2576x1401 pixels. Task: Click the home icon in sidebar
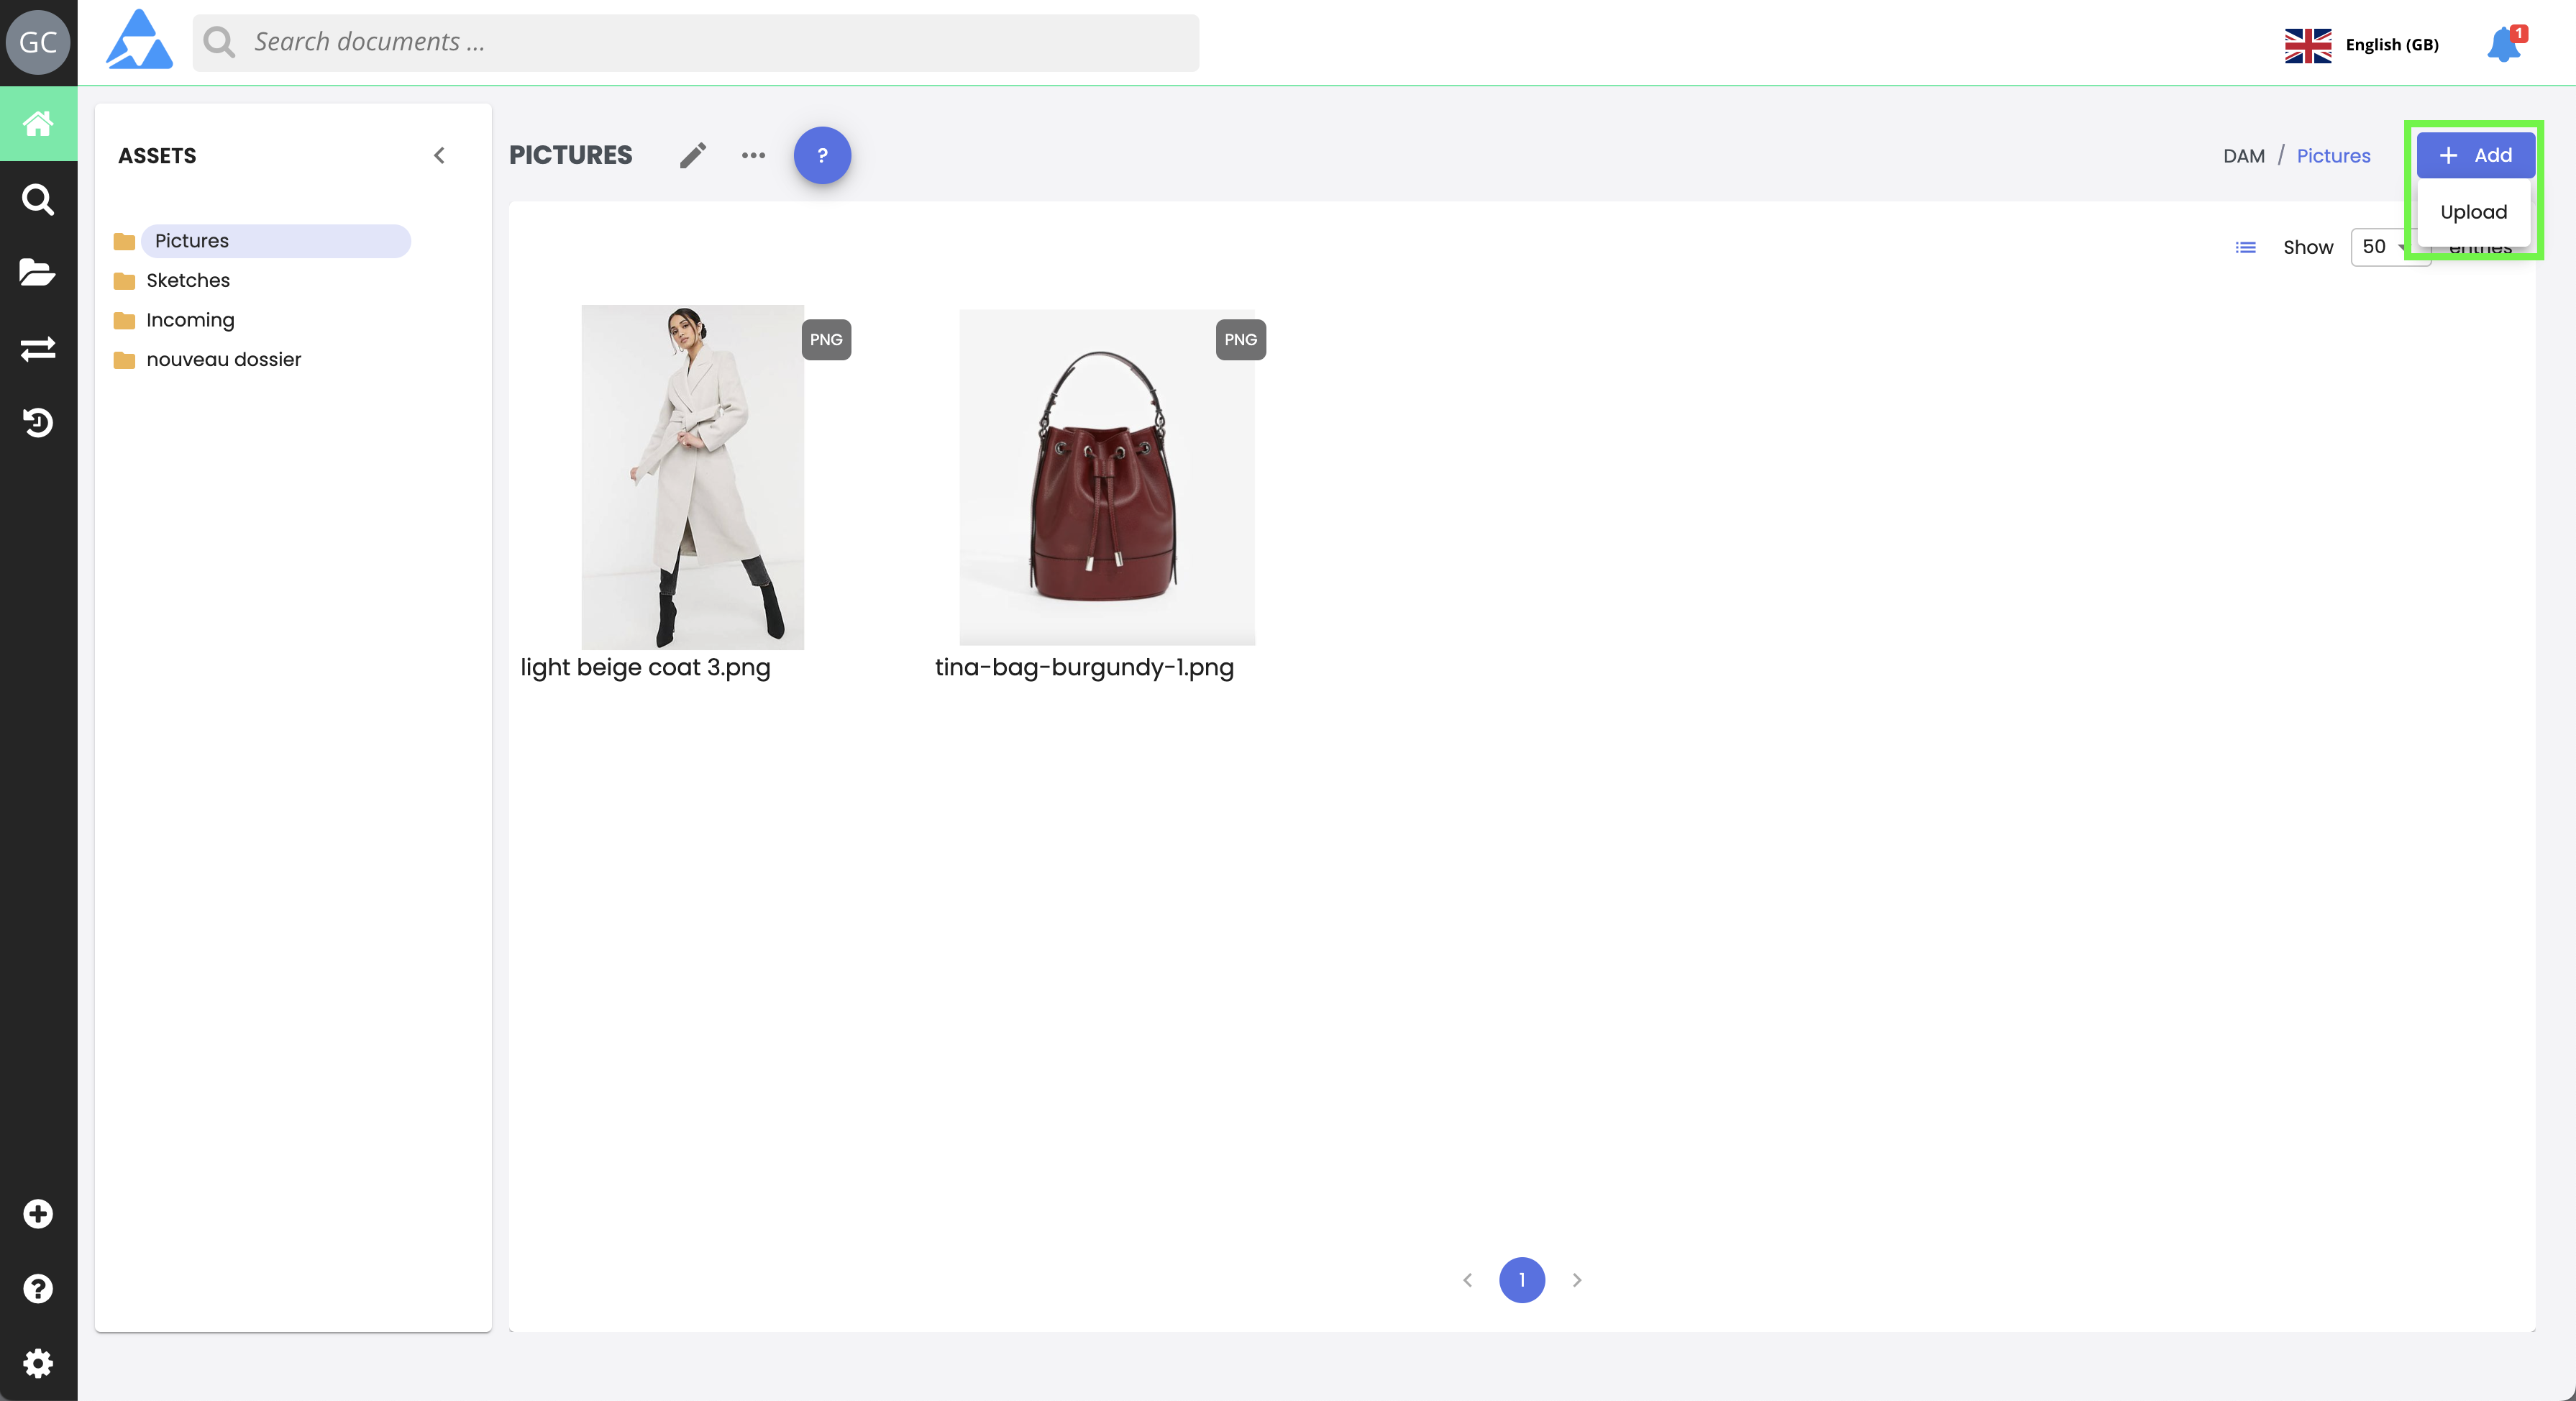pos(38,123)
